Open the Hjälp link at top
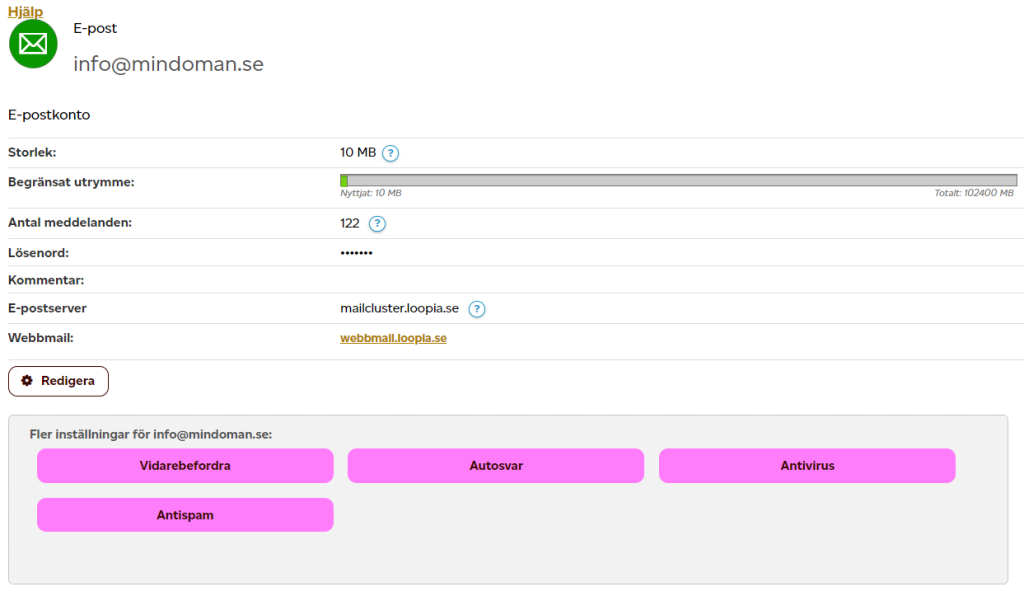This screenshot has height=596, width=1024. click(25, 11)
